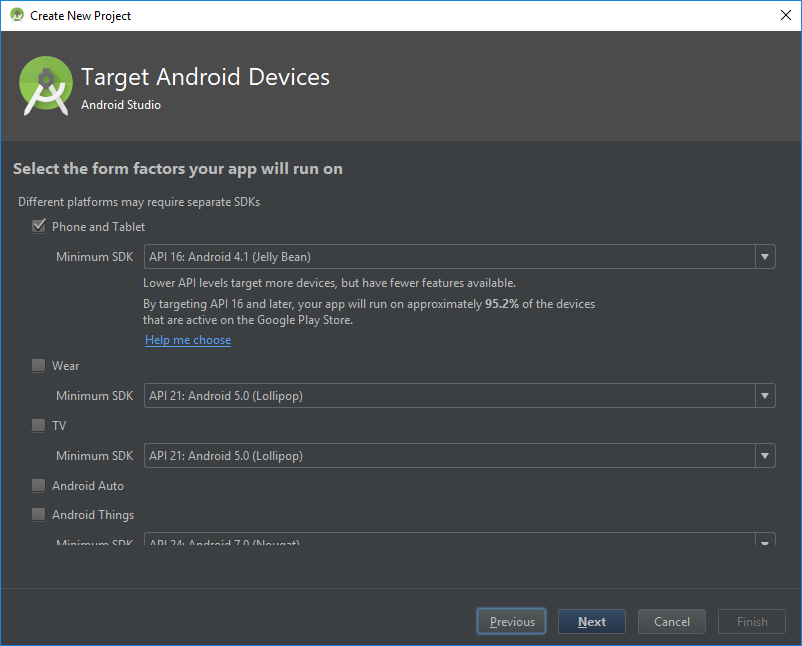Click the Android Studio logo in header

coord(46,86)
